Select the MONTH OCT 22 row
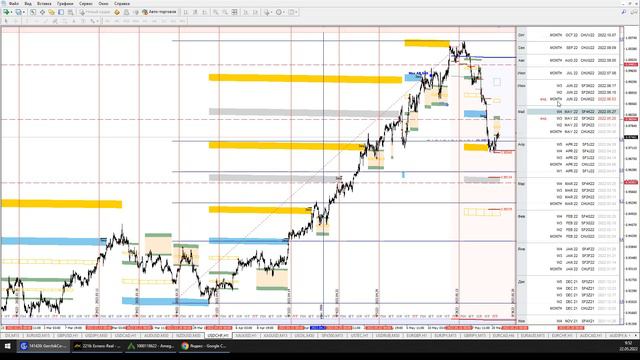 click(x=573, y=35)
